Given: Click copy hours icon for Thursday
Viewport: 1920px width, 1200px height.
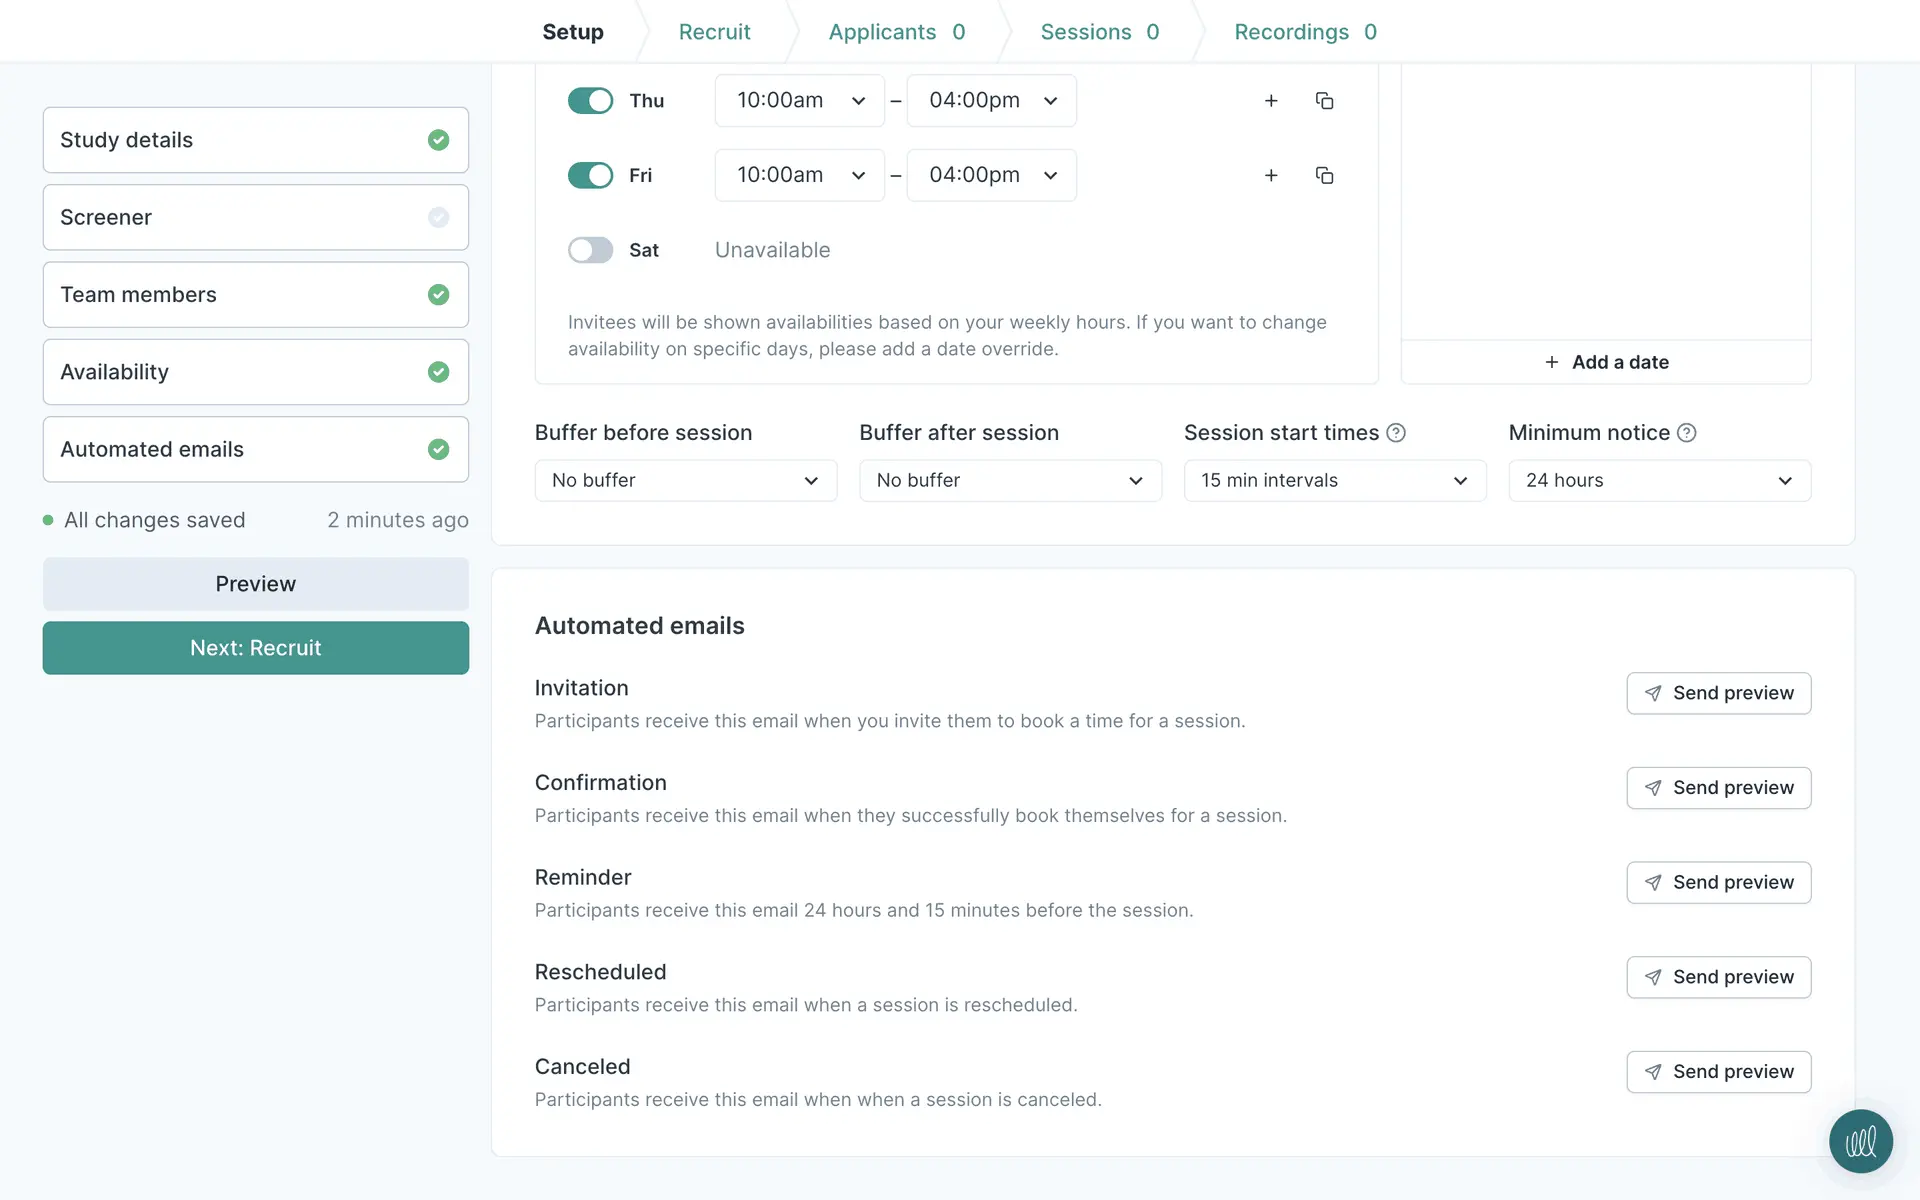Looking at the screenshot, I should pyautogui.click(x=1324, y=101).
